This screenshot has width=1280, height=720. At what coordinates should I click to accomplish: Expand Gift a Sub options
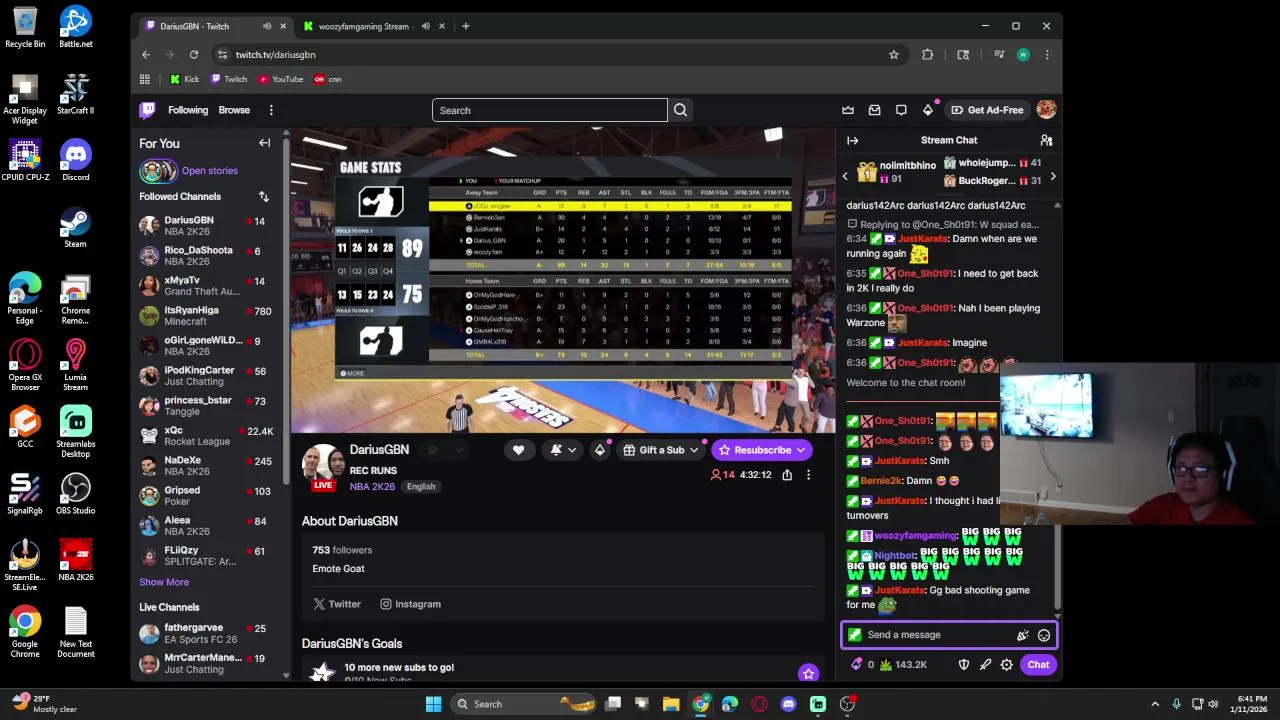point(661,450)
